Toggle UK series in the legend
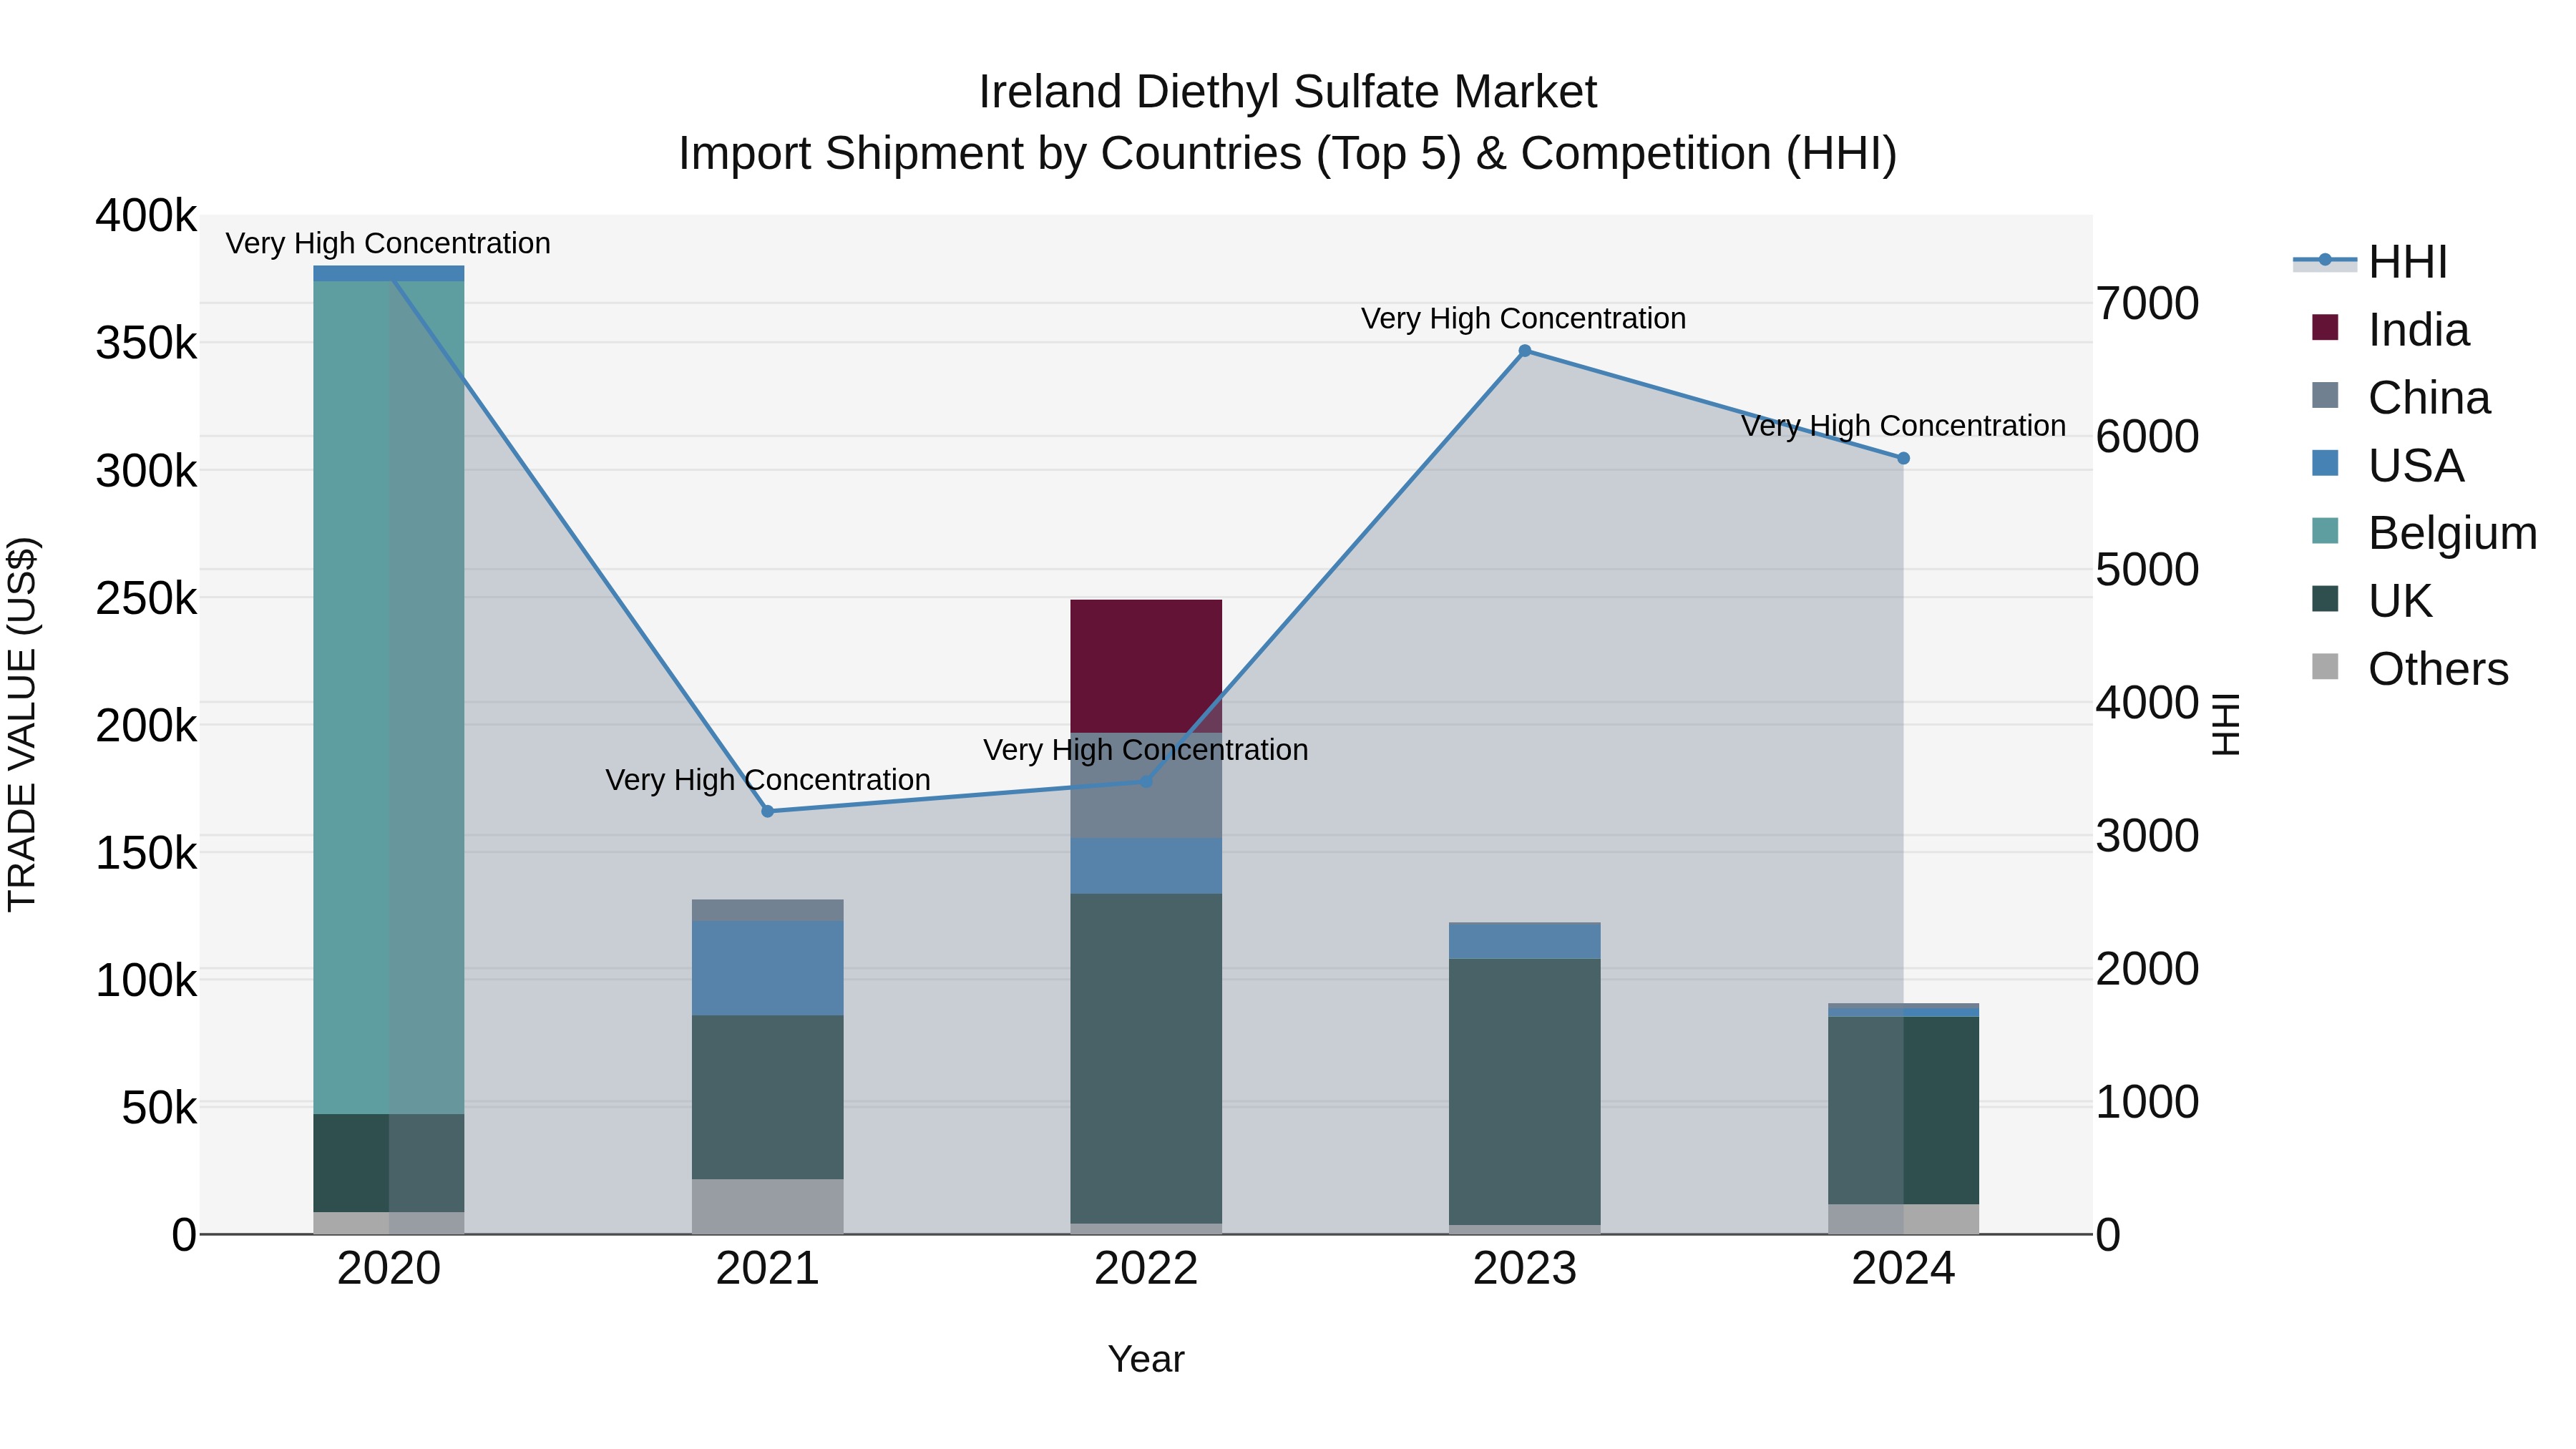The image size is (2576, 1449). 2371,601
